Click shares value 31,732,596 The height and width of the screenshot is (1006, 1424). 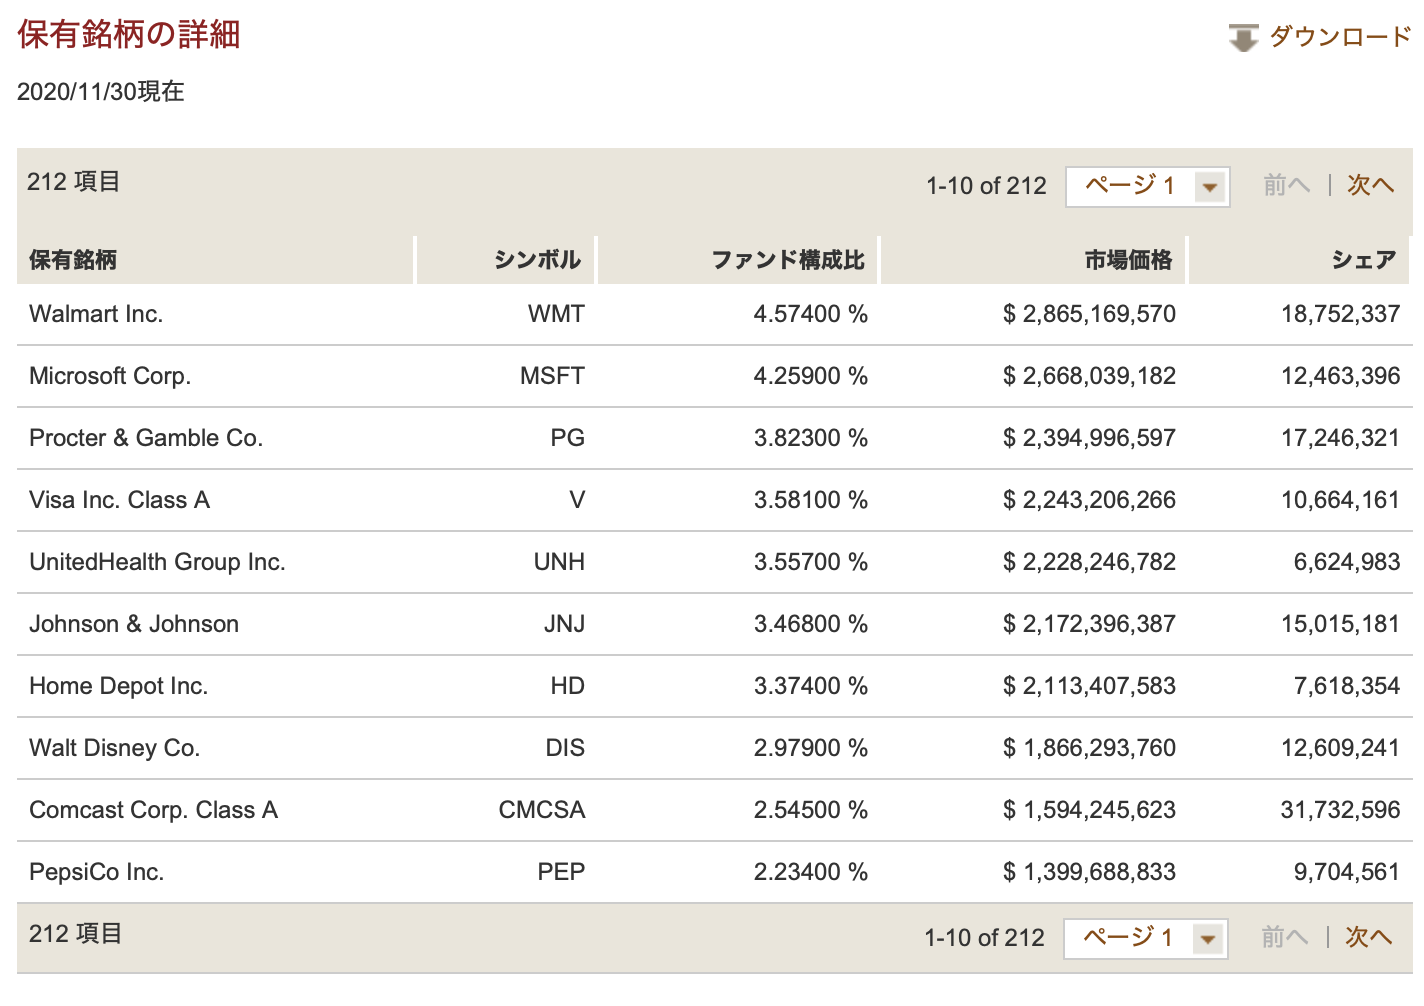pos(1340,810)
